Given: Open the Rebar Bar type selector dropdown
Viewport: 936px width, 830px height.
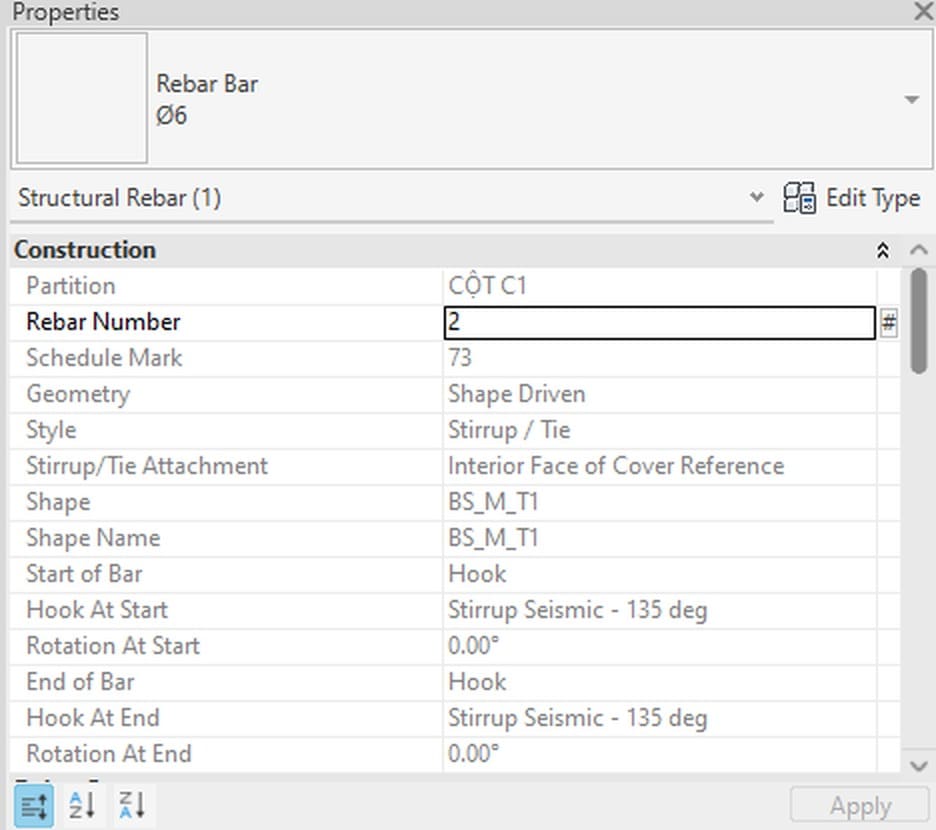Looking at the screenshot, I should 912,99.
